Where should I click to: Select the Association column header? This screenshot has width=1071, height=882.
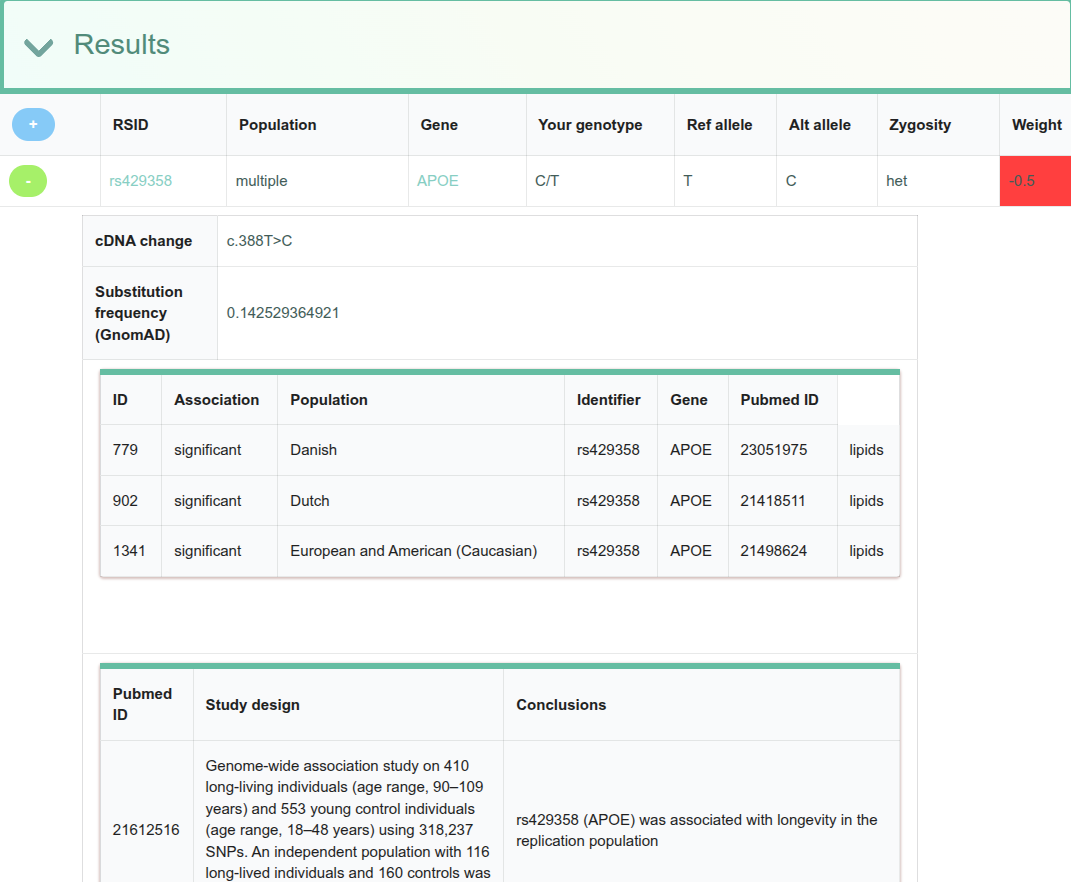click(217, 400)
